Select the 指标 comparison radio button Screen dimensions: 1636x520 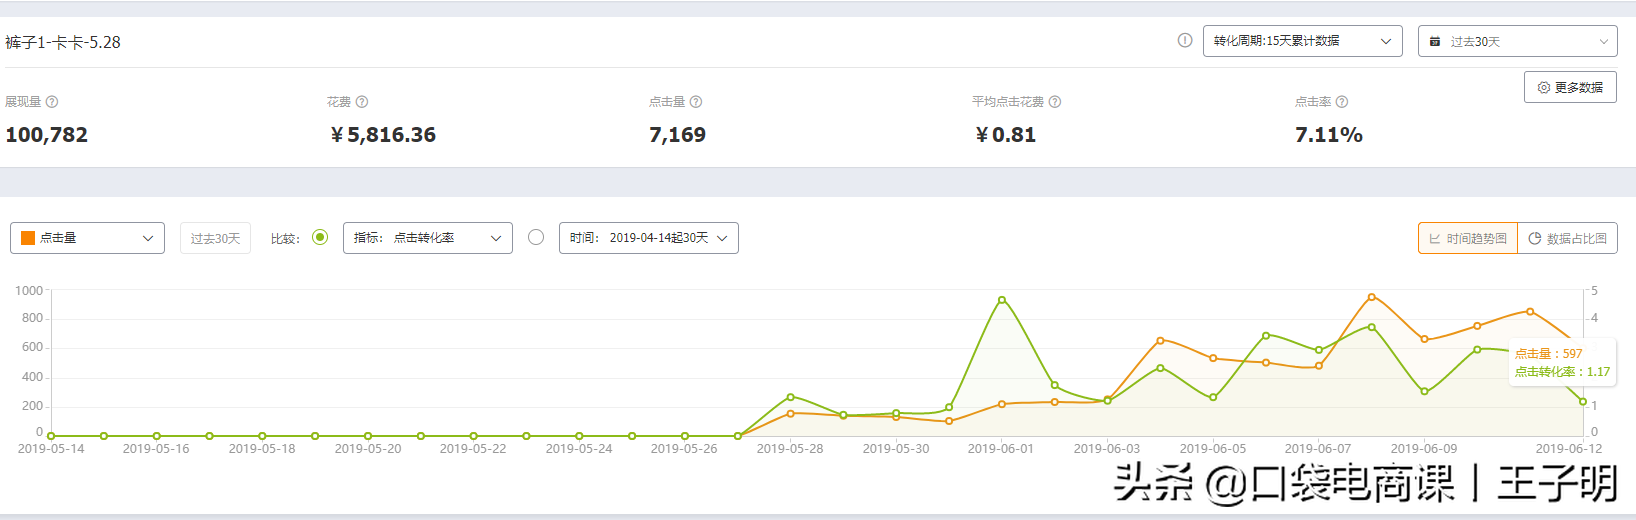point(320,238)
